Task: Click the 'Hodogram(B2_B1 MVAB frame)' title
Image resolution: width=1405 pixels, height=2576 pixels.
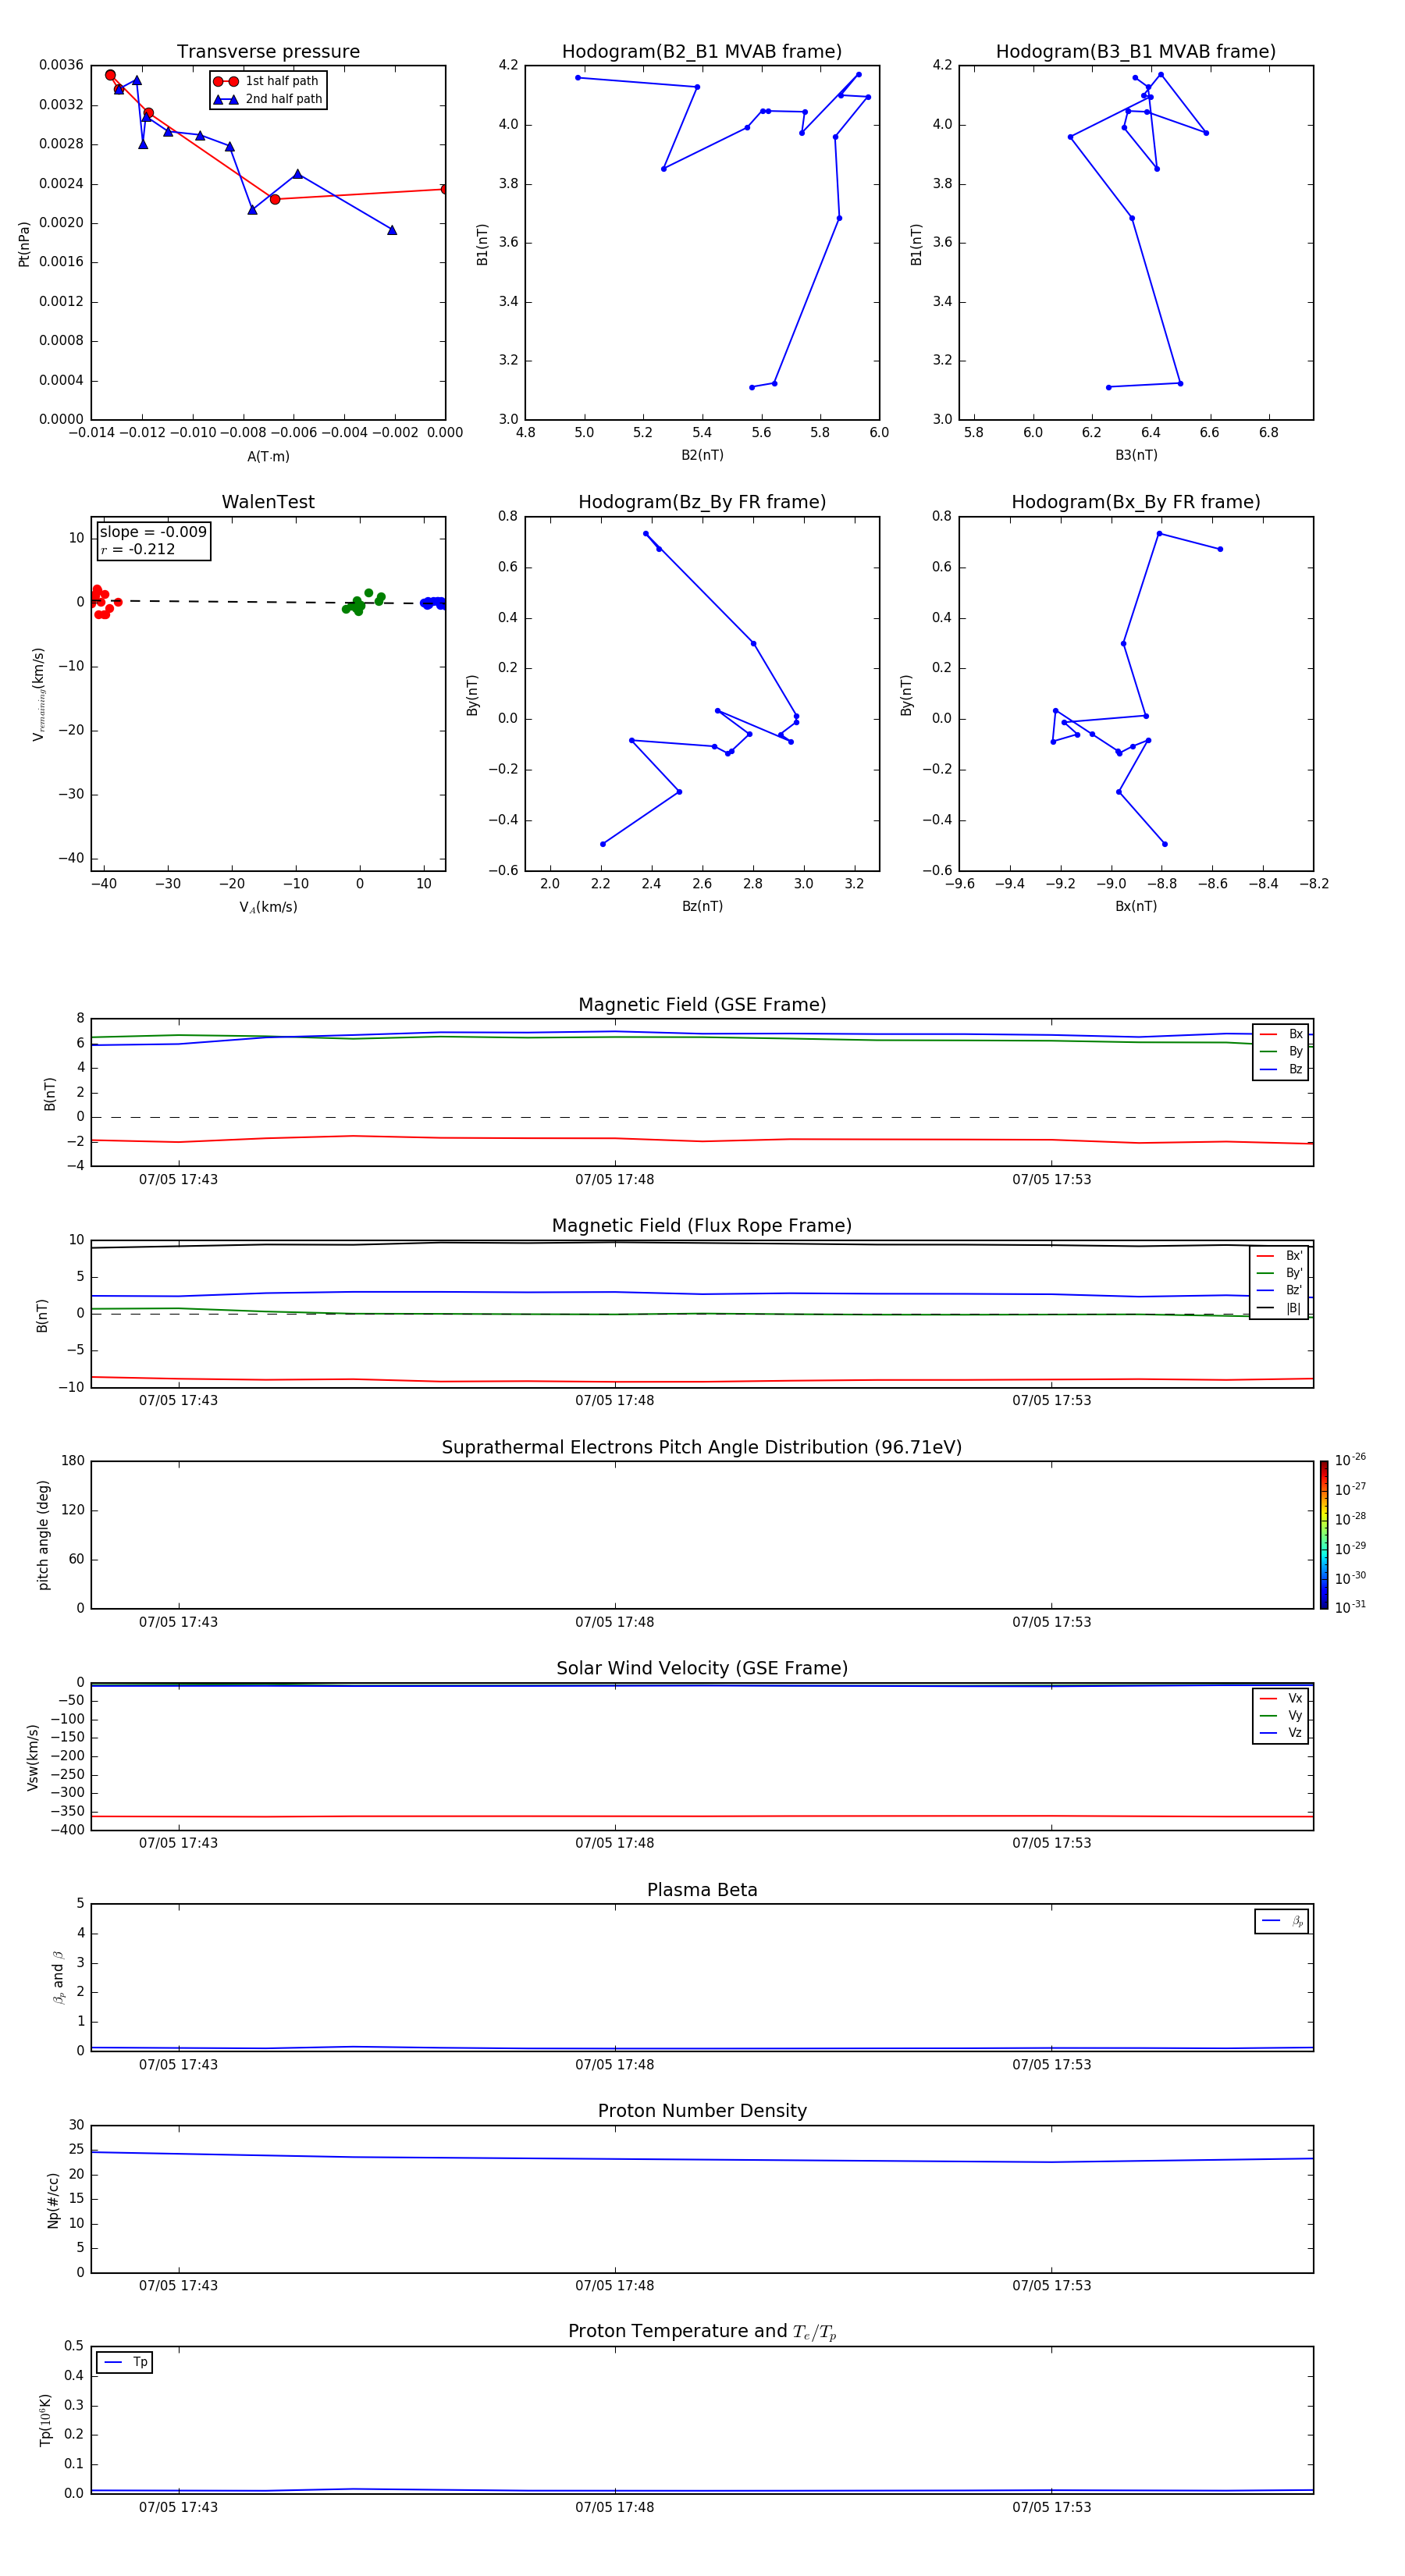Action: pyautogui.click(x=702, y=52)
